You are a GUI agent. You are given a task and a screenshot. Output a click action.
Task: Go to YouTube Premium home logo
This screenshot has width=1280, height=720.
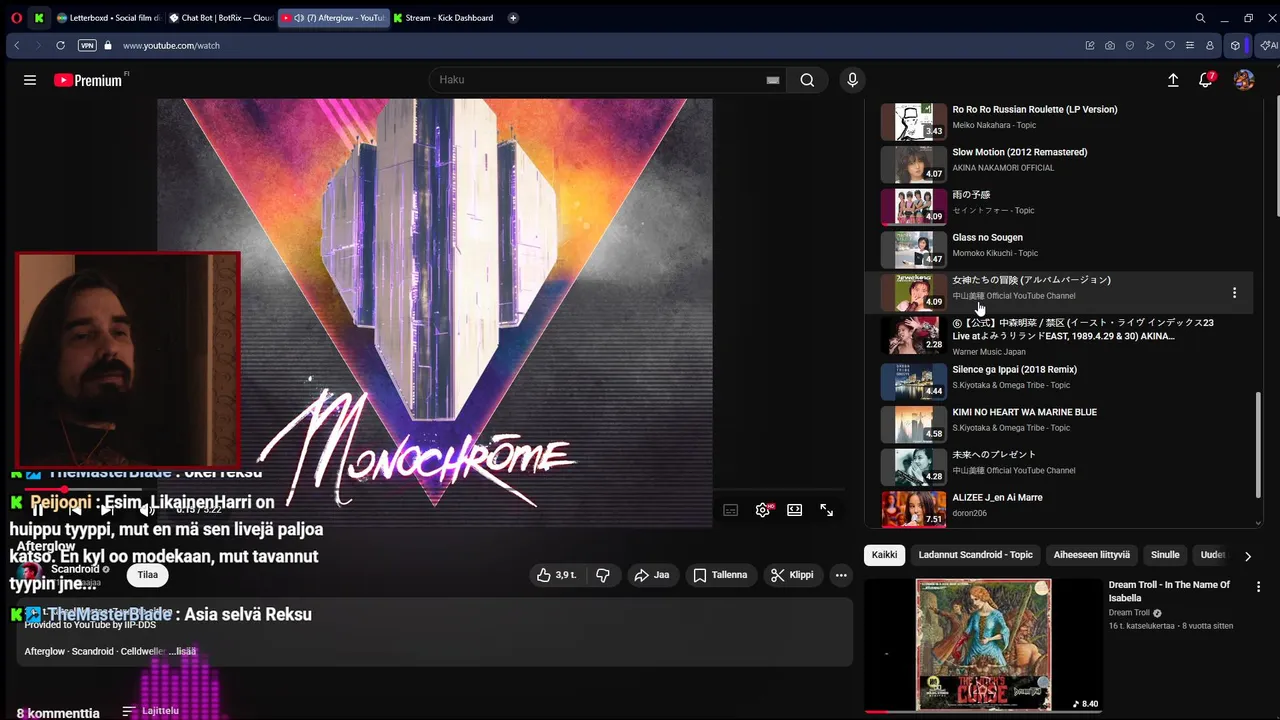pyautogui.click(x=90, y=80)
